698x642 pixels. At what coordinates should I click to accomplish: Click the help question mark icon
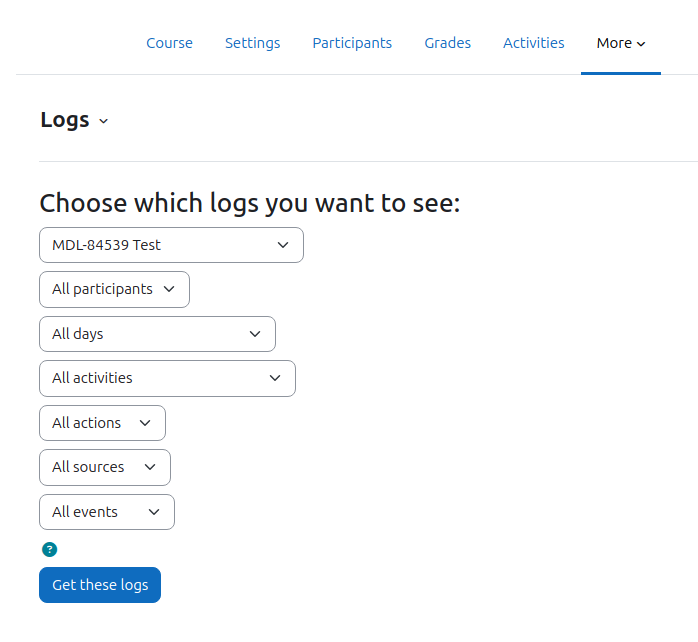coord(49,549)
